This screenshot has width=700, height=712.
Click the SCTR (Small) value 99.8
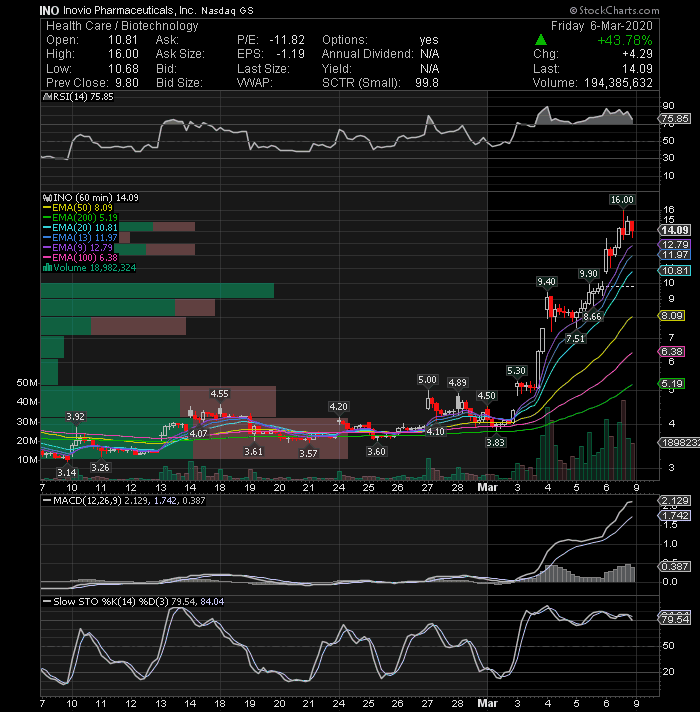427,83
